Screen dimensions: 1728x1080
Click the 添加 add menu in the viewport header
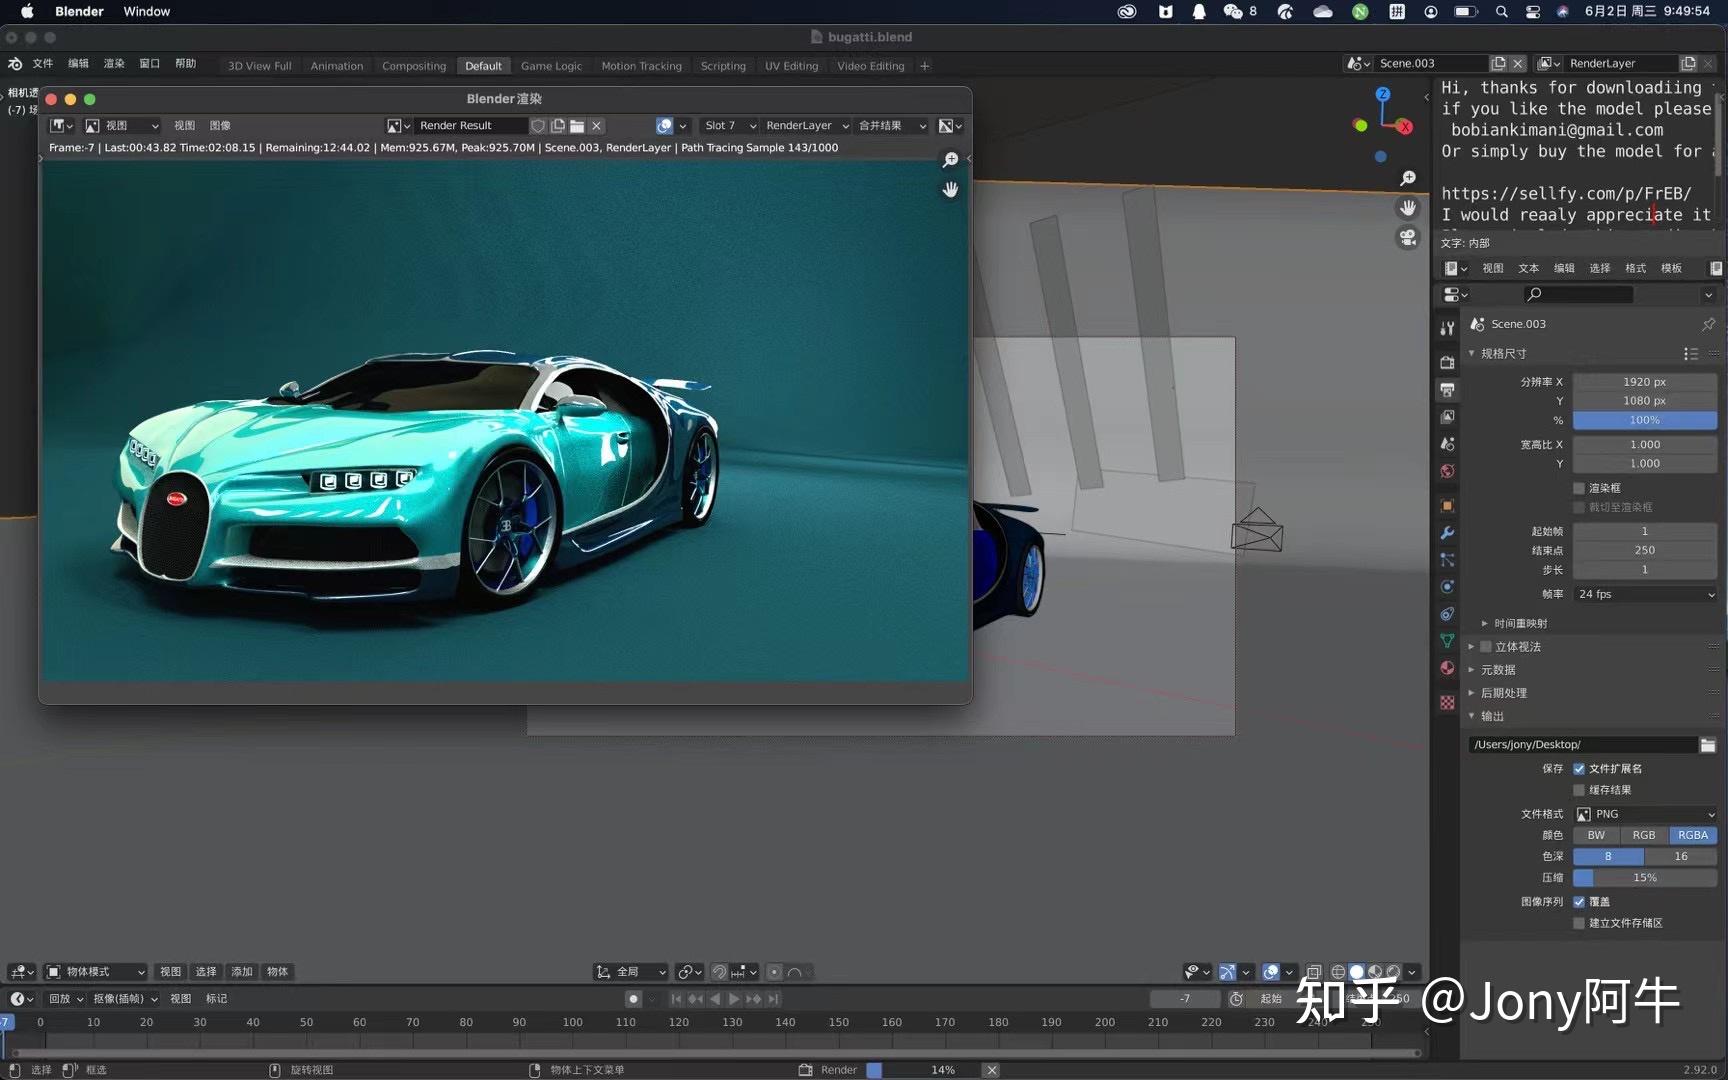pyautogui.click(x=242, y=972)
